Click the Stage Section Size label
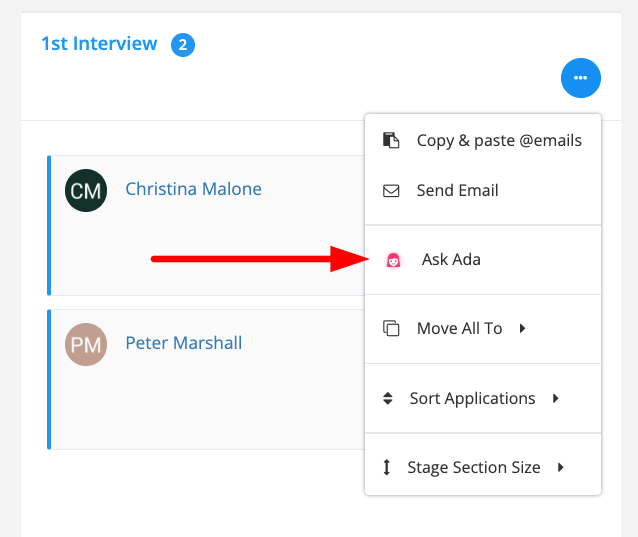 [x=473, y=467]
